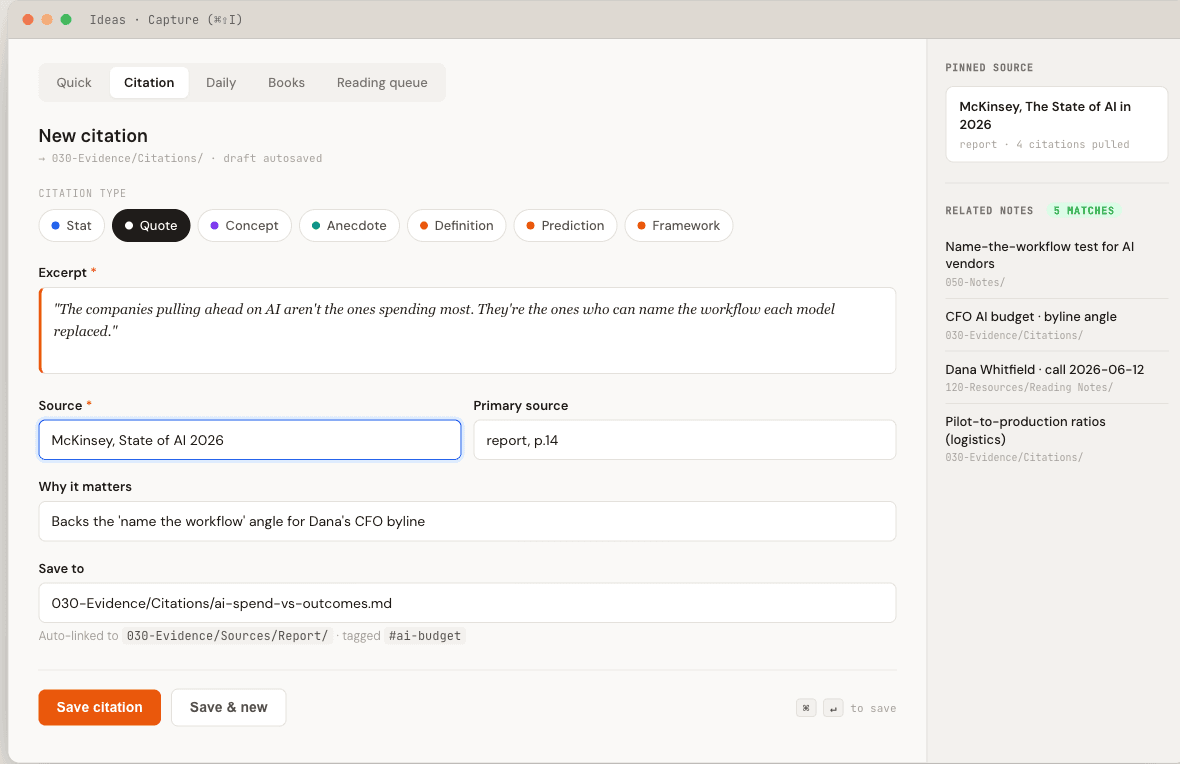Choose the Quote citation type

click(x=151, y=226)
